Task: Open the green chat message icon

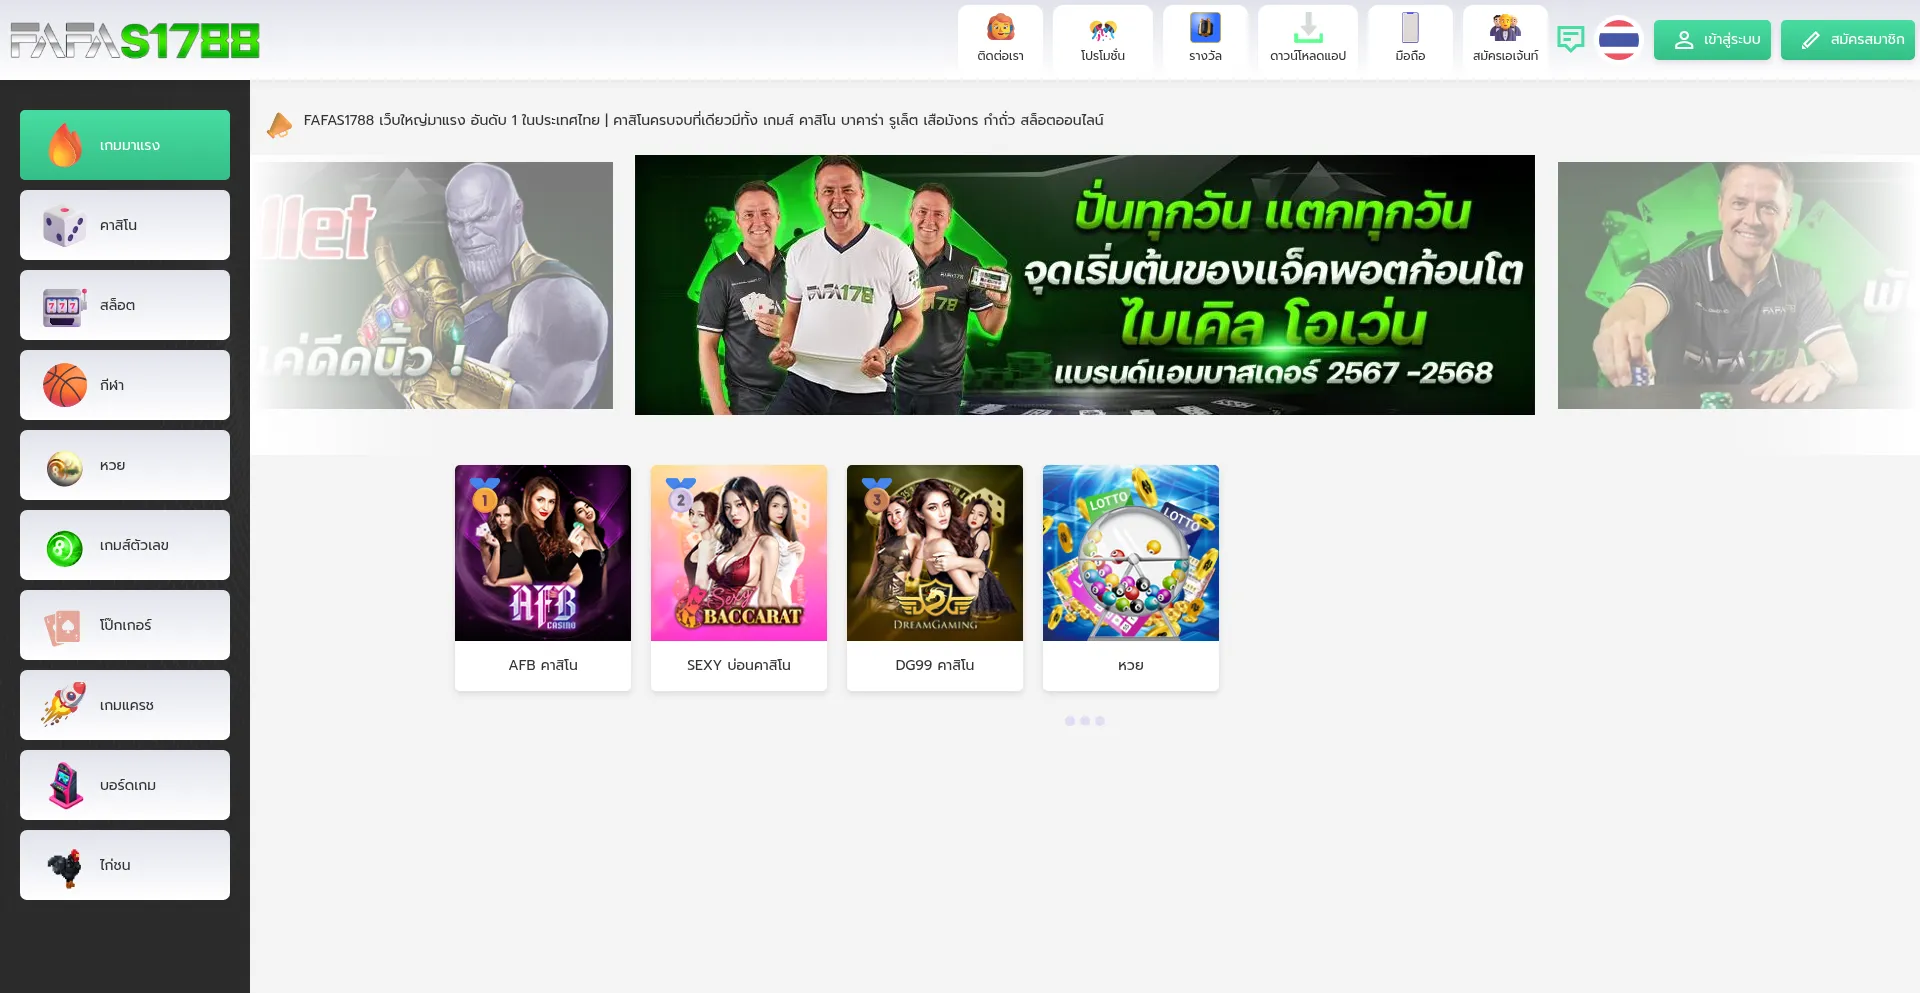Action: tap(1571, 39)
